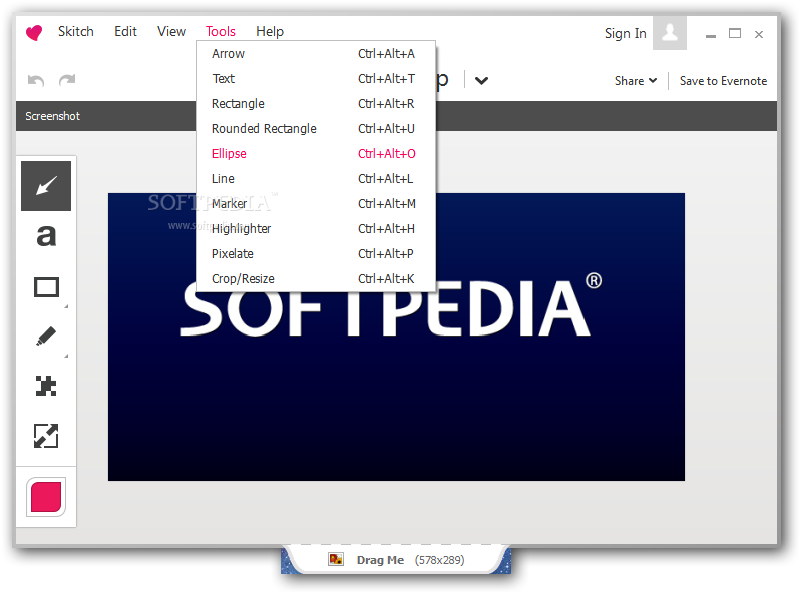The image size is (801, 594).
Task: Click the 578x289 size label
Action: click(439, 560)
